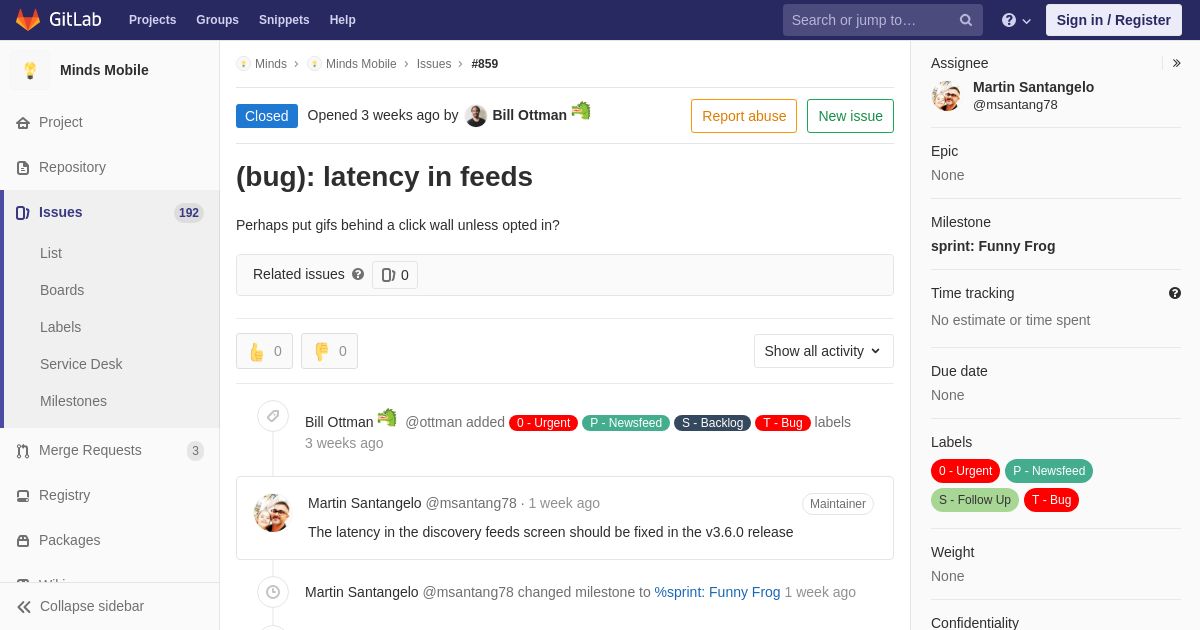The height and width of the screenshot is (630, 1200).
Task: Click the S - Backlog label in activity
Action: click(x=712, y=423)
